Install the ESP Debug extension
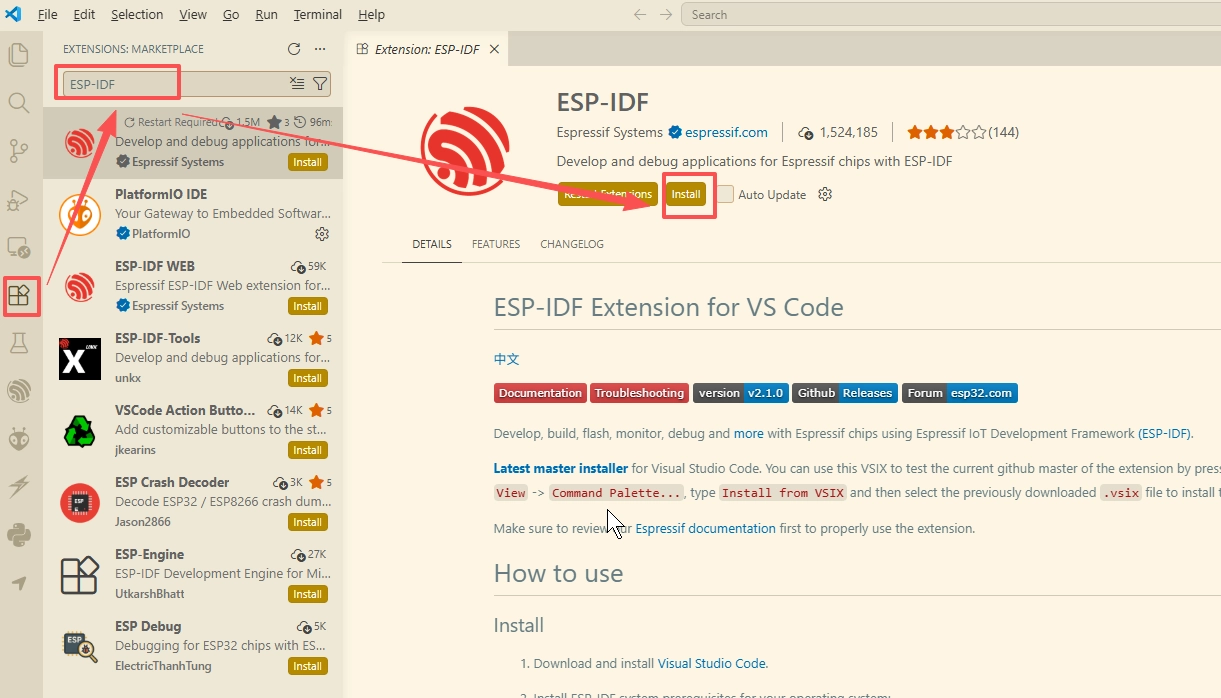 click(307, 666)
